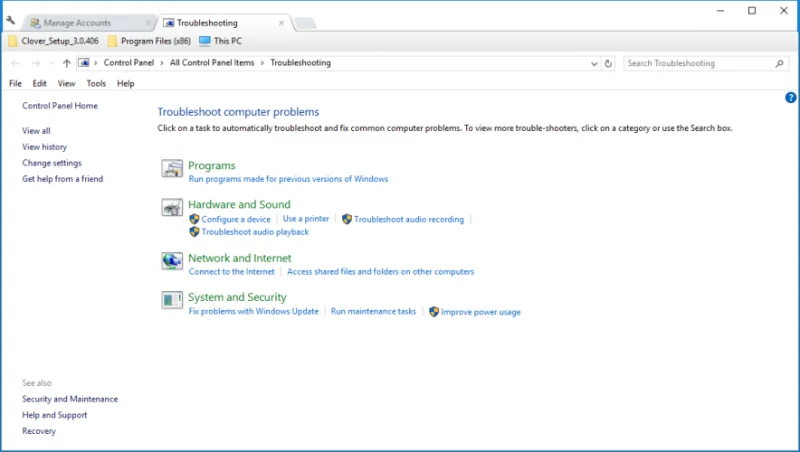Click the Control Panel Home link
Image resolution: width=800 pixels, height=452 pixels.
[60, 106]
